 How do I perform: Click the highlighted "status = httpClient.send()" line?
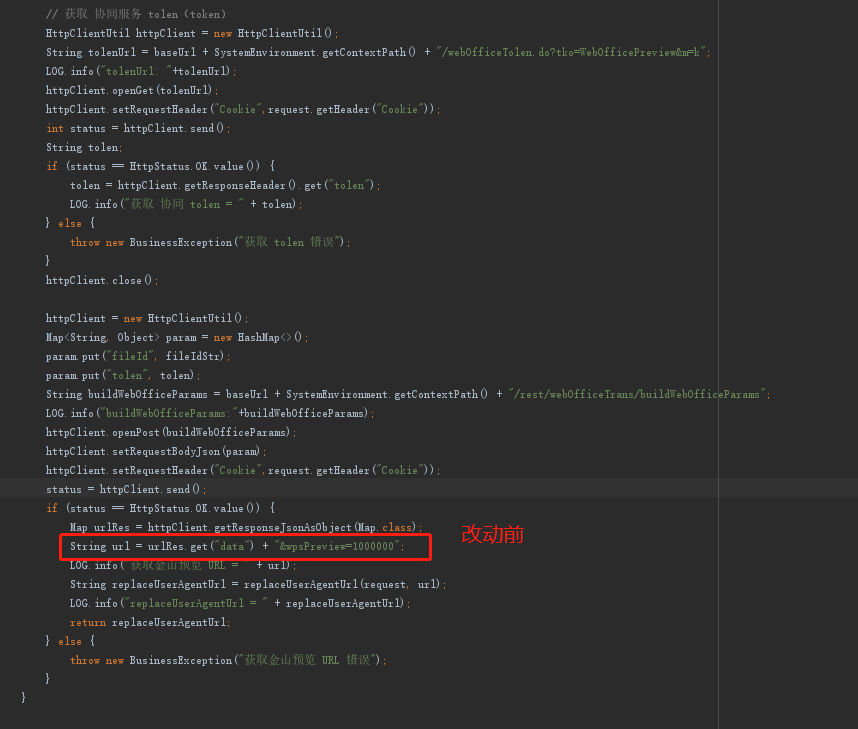click(x=126, y=489)
